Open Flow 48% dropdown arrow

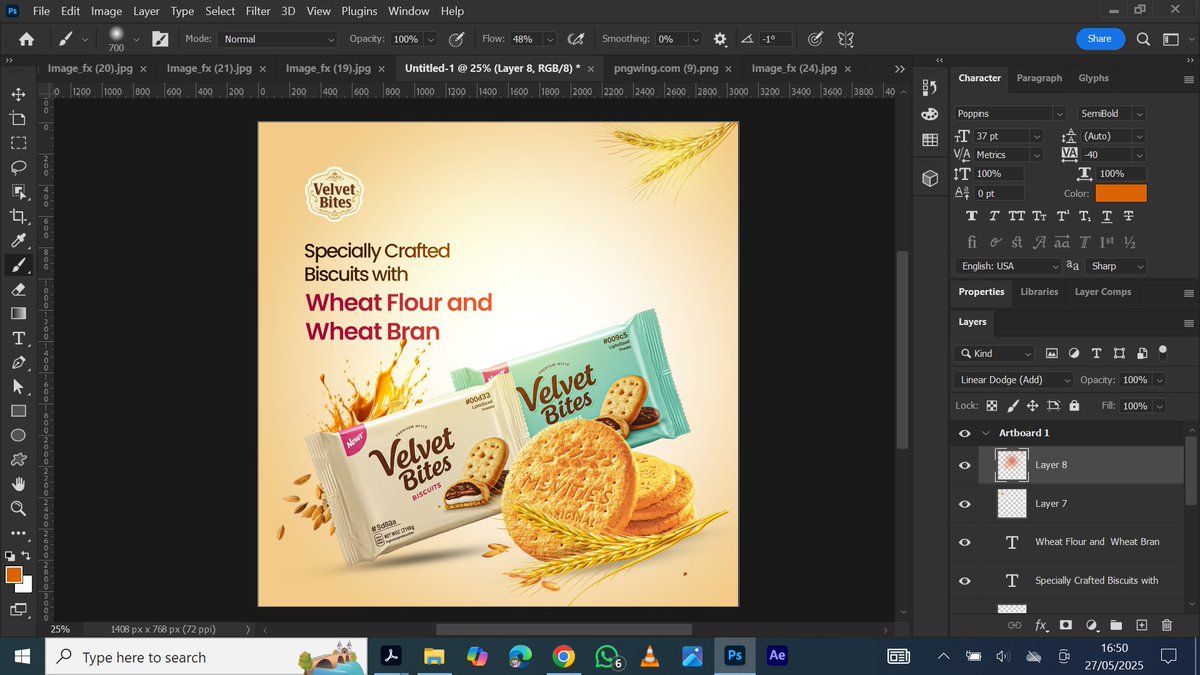pyautogui.click(x=550, y=39)
